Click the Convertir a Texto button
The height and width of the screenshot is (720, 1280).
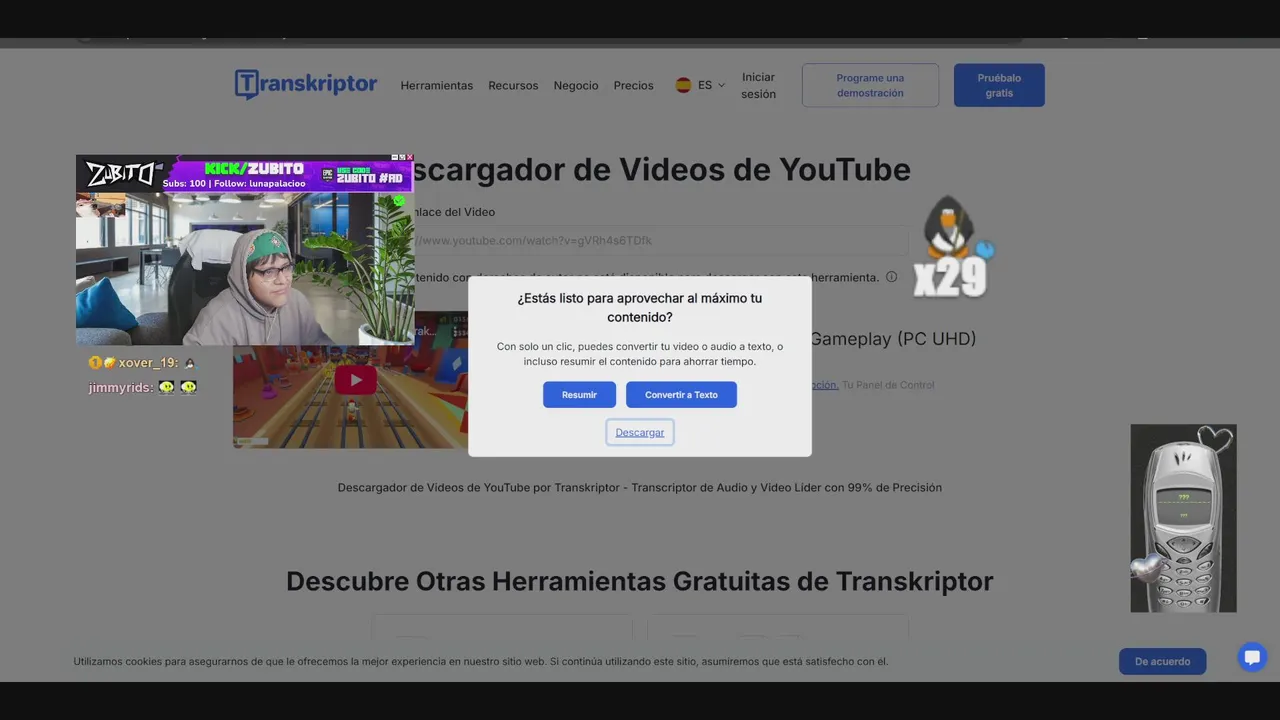pyautogui.click(x=681, y=394)
